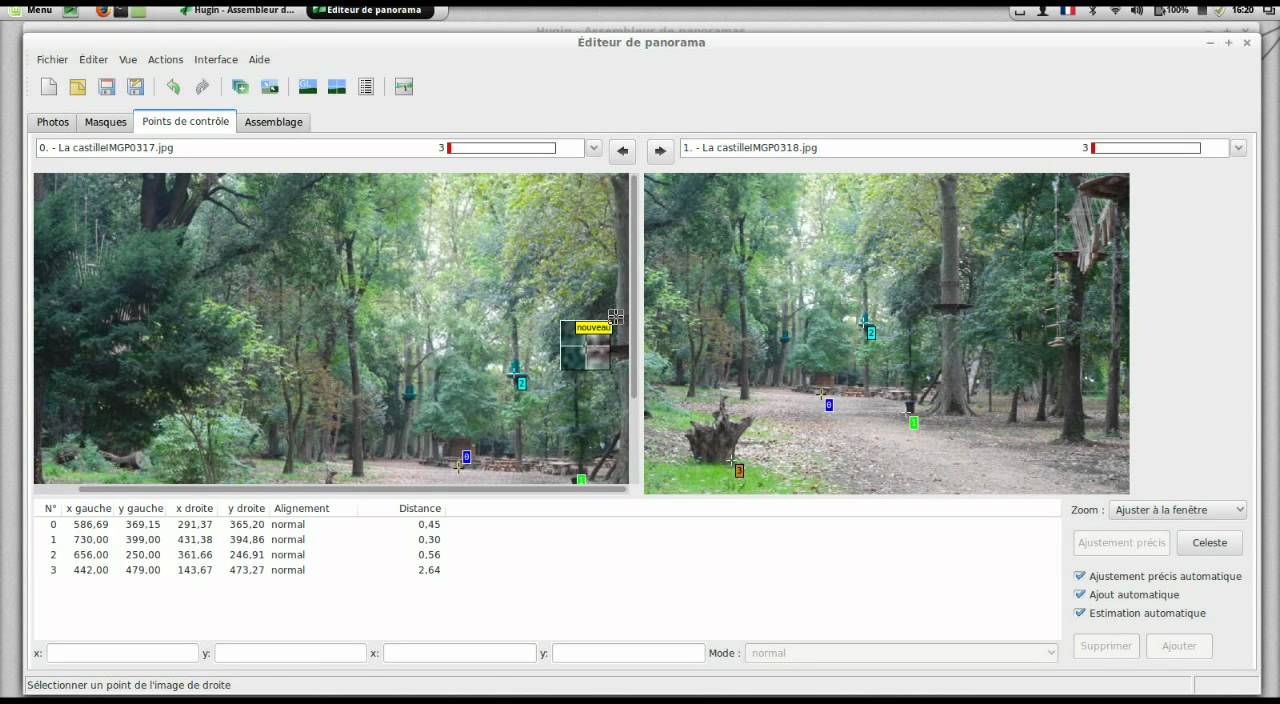Click the 'Ajustement précis' button

tap(1122, 543)
